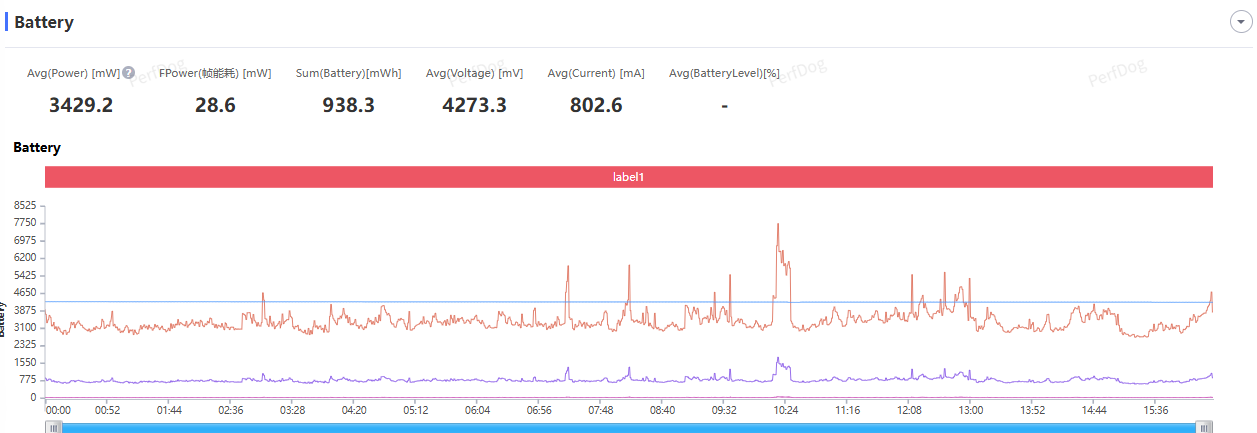Click the bold Battery chart heading
The height and width of the screenshot is (433, 1257).
37,147
